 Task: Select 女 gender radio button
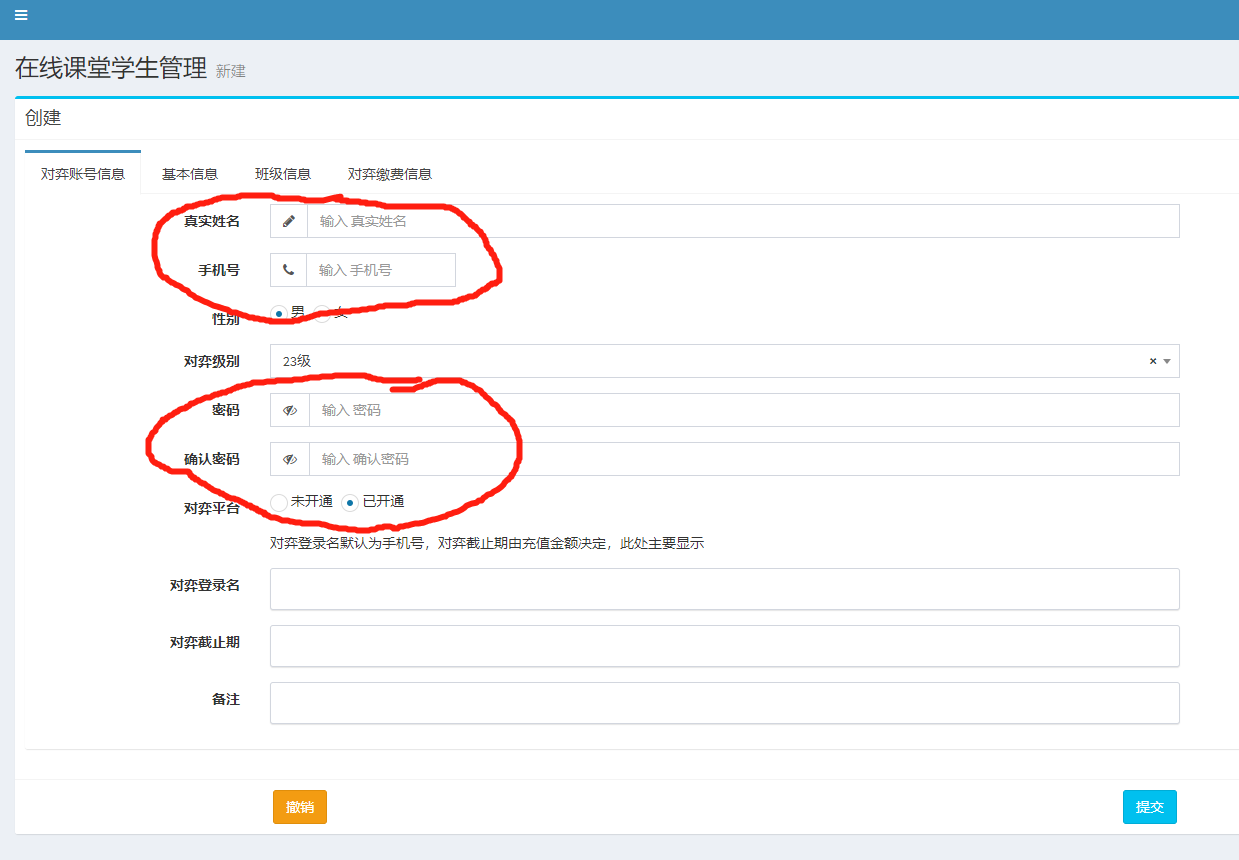(323, 313)
